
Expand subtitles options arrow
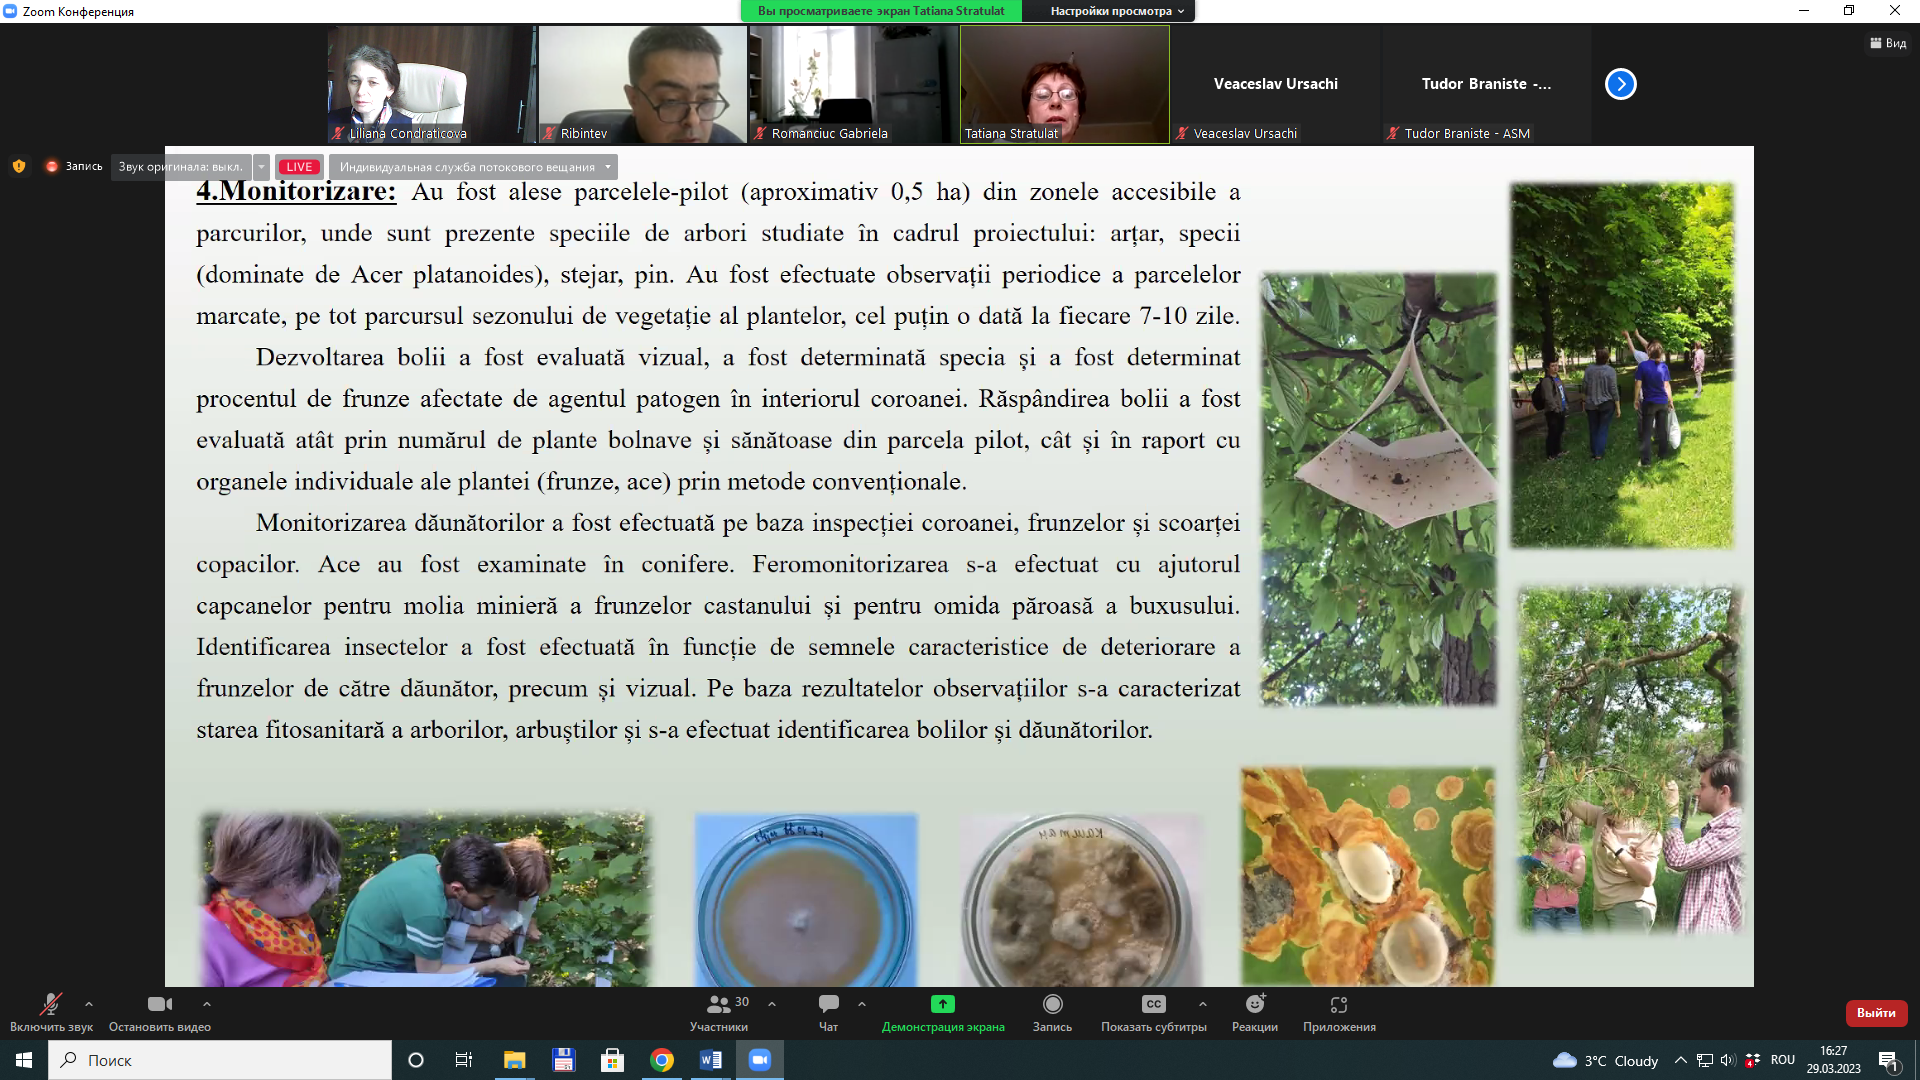click(1203, 1004)
